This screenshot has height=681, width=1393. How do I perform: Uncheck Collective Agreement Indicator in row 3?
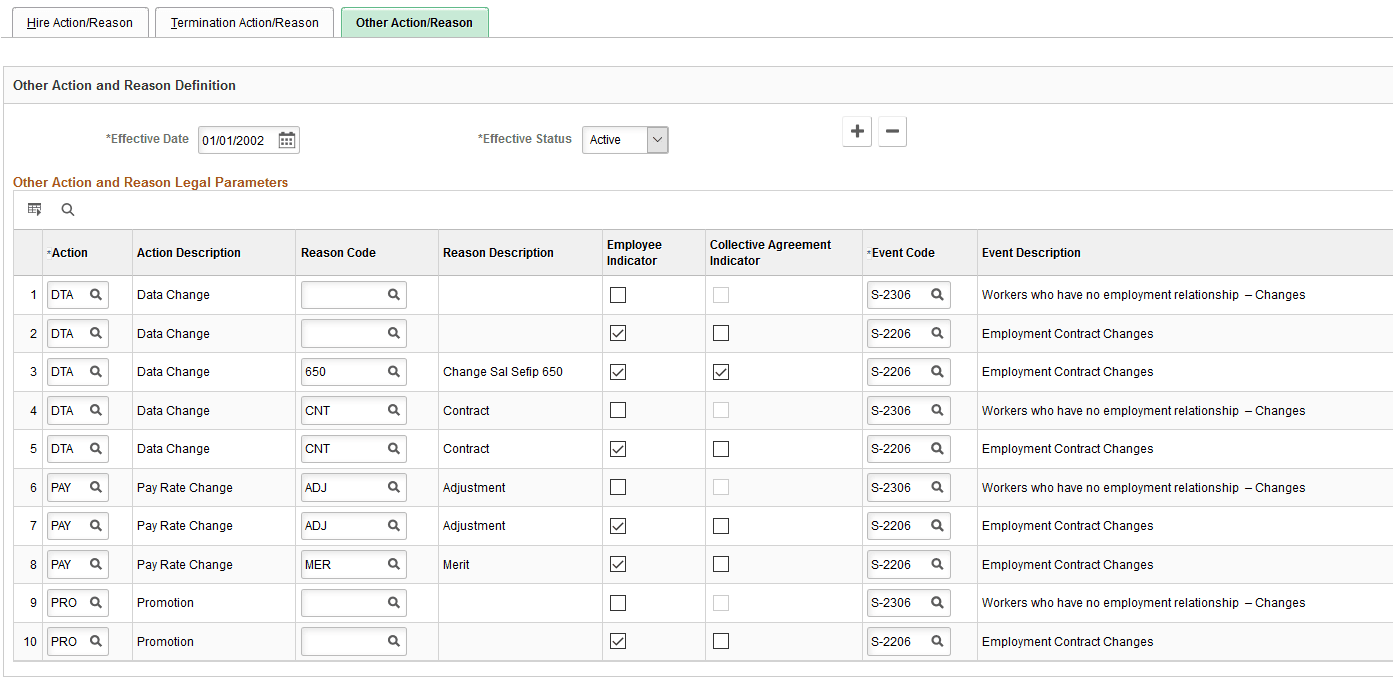[721, 372]
